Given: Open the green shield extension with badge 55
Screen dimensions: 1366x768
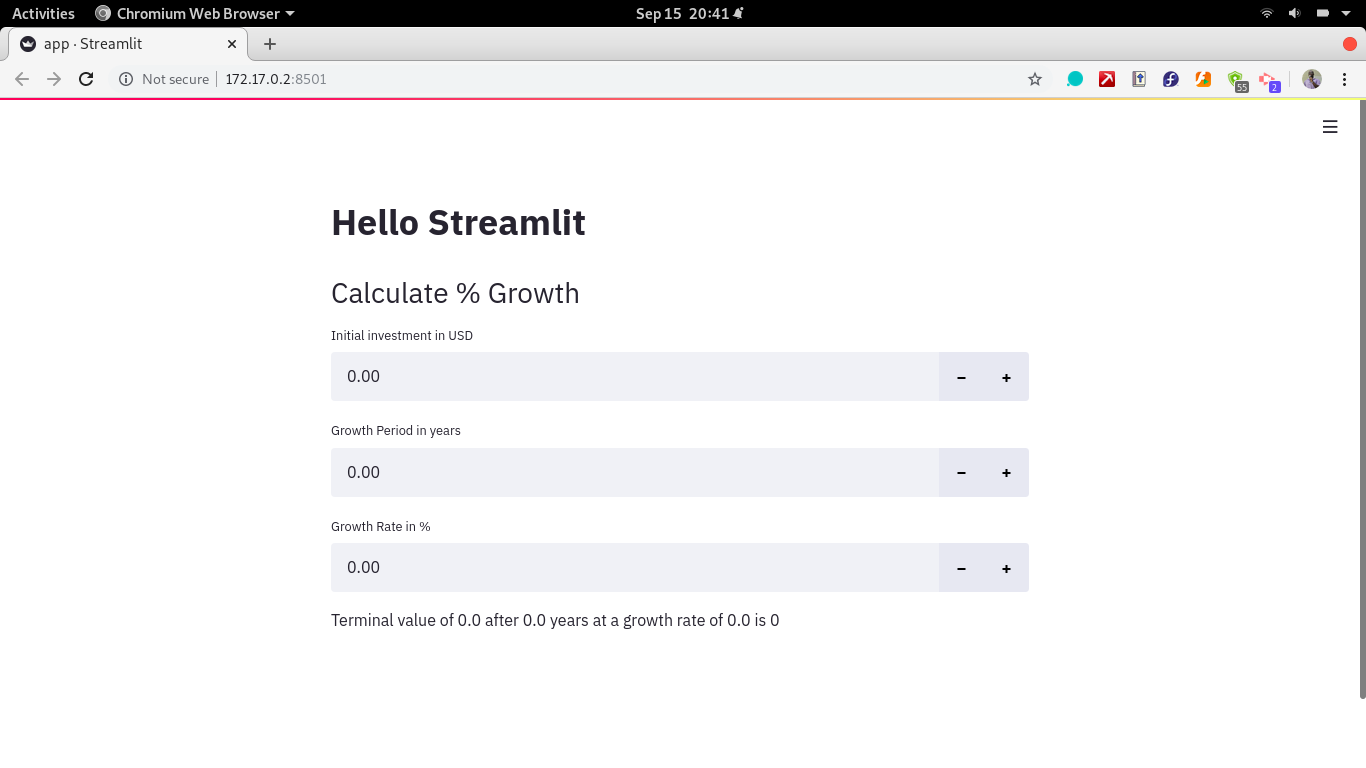Looking at the screenshot, I should (x=1237, y=81).
